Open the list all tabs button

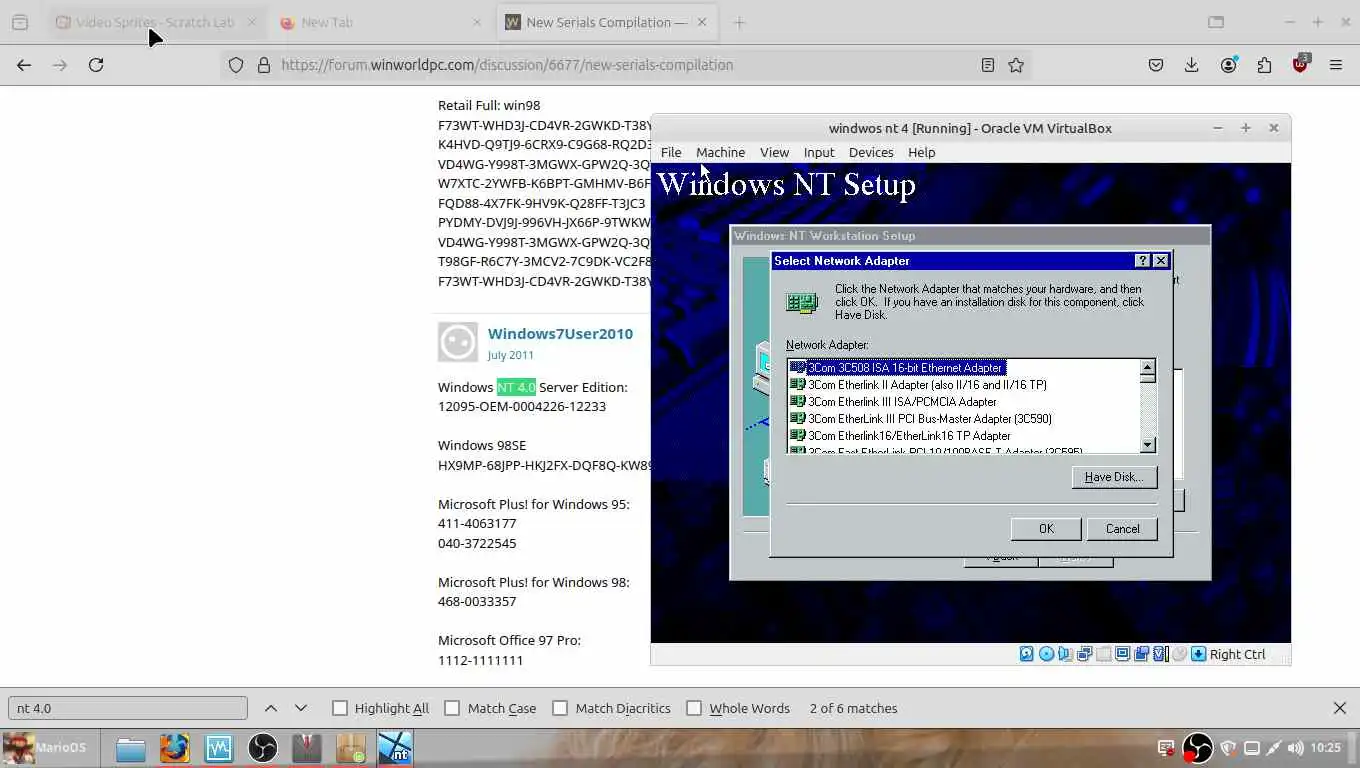coord(1216,22)
